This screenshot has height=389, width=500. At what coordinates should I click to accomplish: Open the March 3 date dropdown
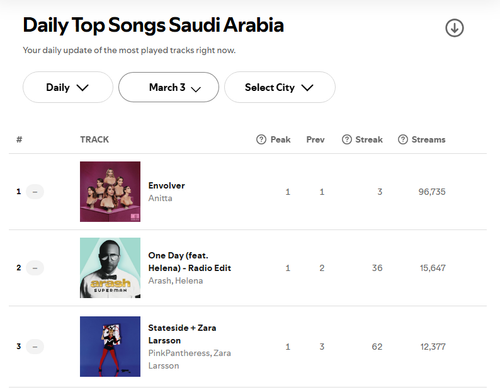[x=169, y=87]
